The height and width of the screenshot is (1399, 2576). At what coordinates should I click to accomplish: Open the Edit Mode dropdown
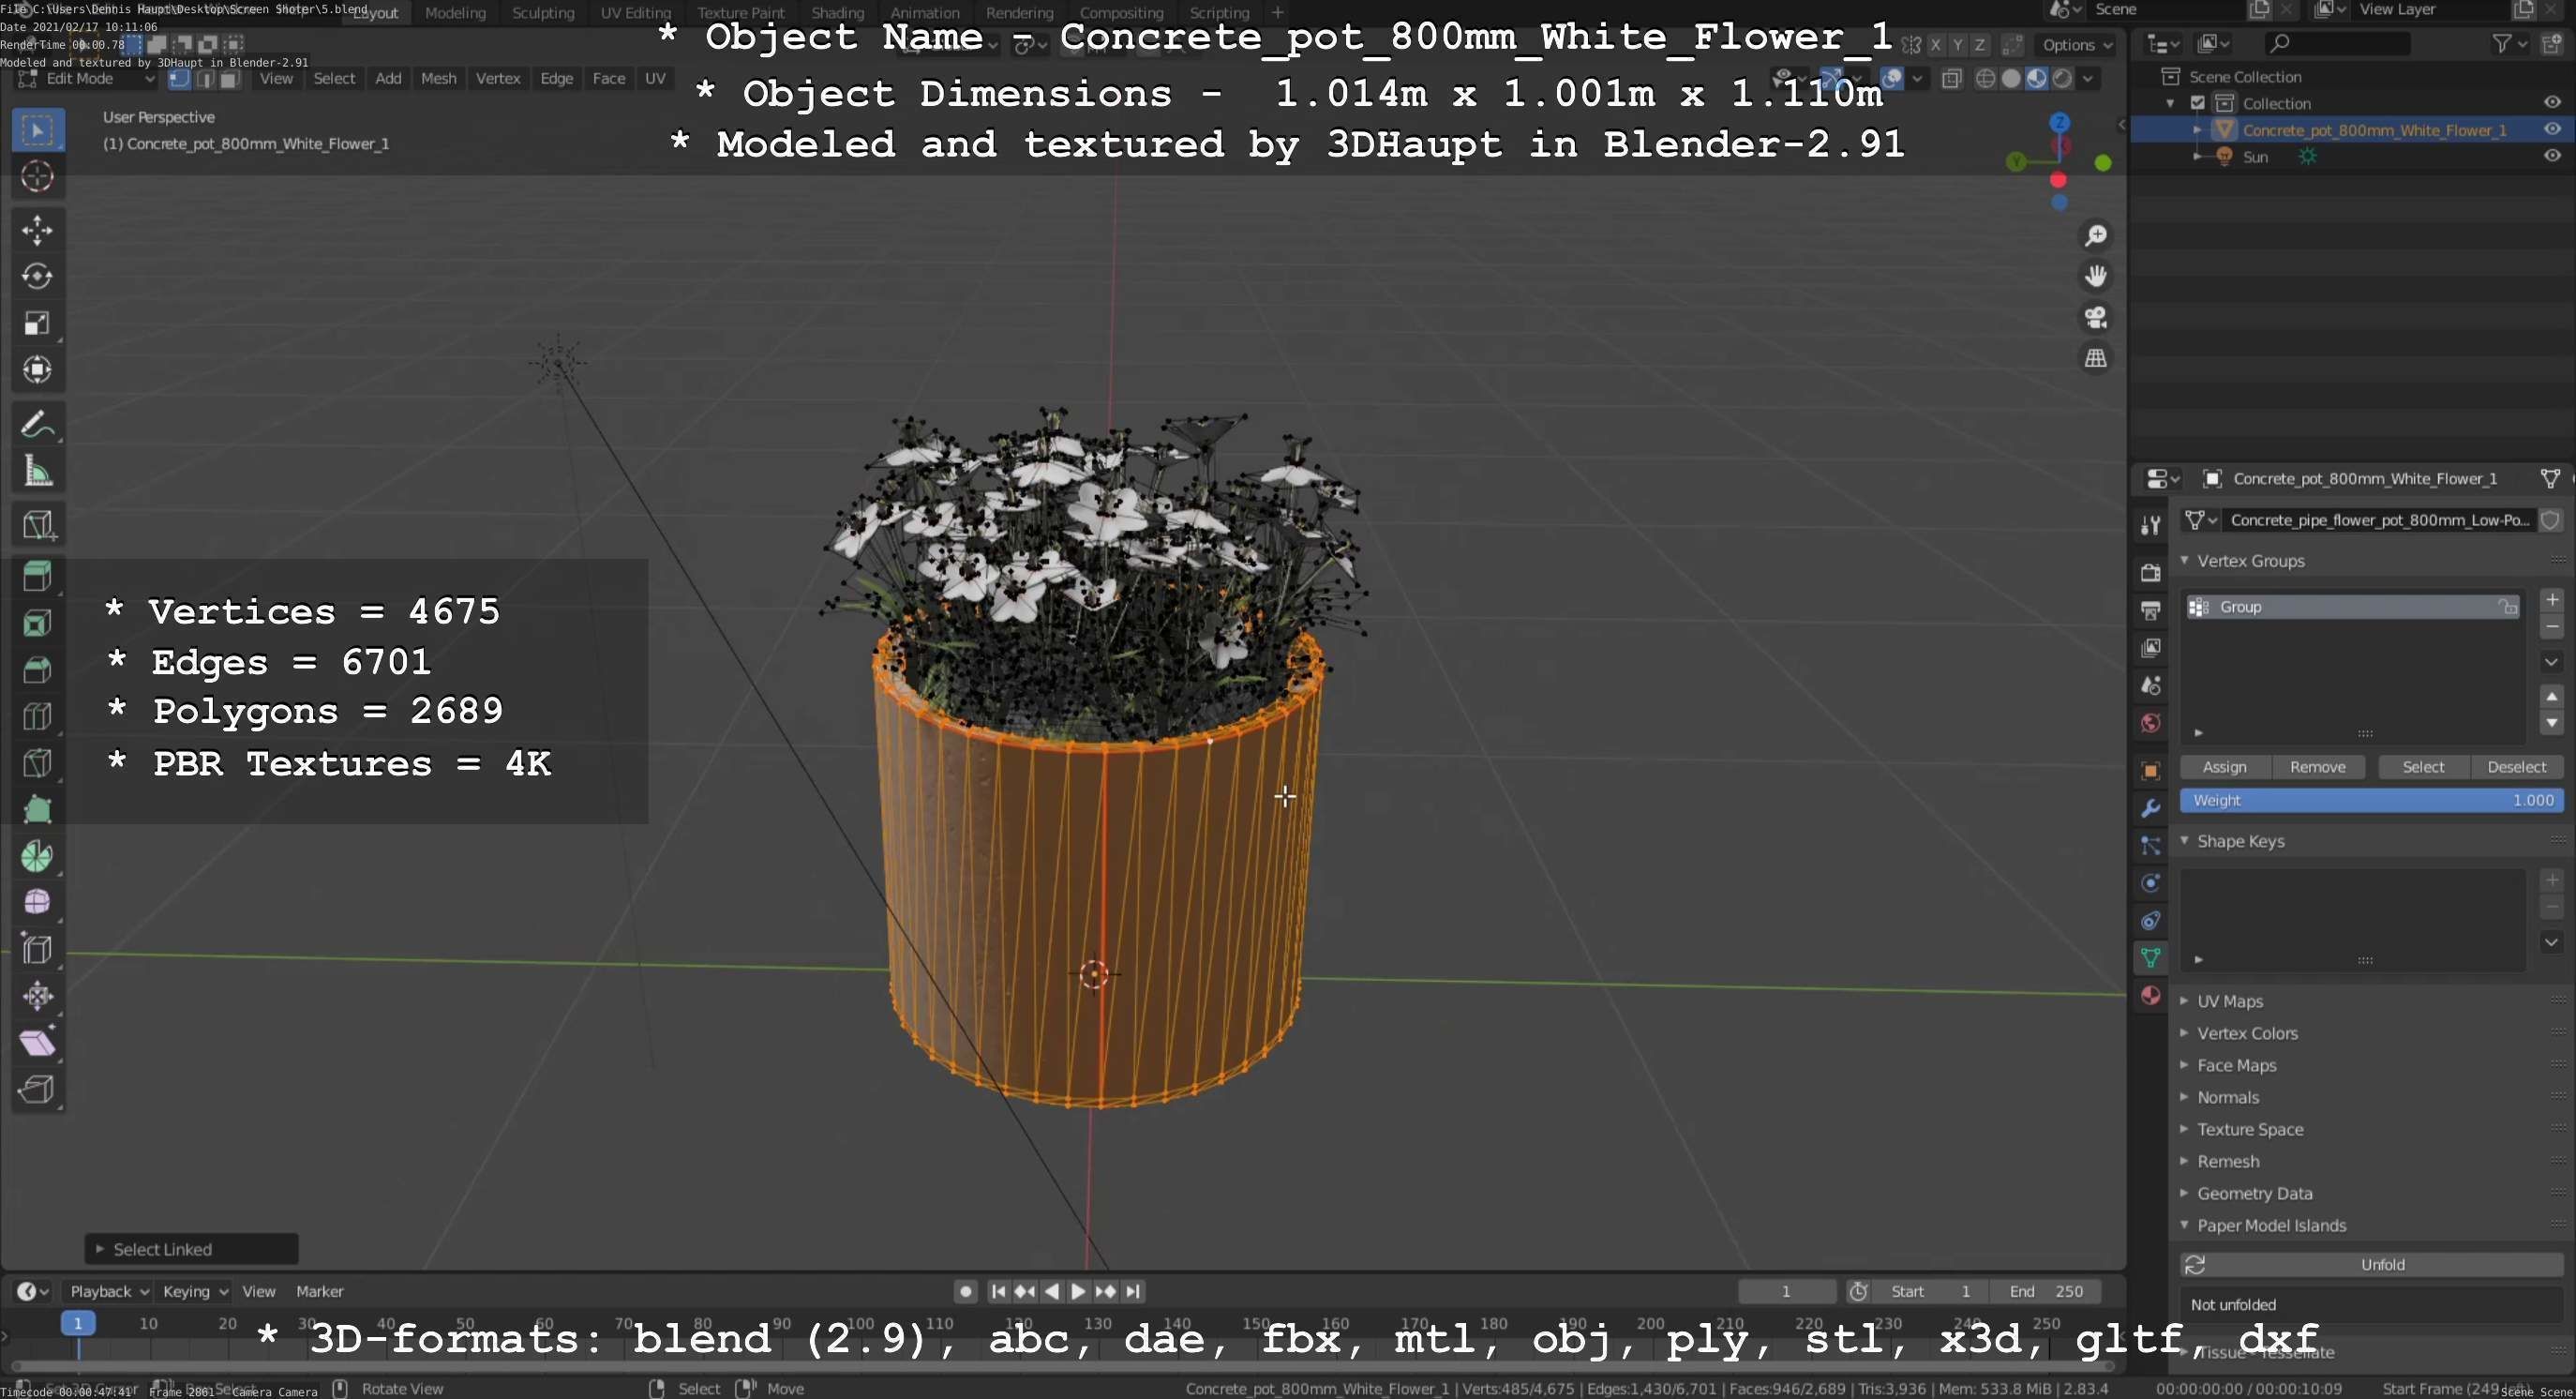(87, 79)
